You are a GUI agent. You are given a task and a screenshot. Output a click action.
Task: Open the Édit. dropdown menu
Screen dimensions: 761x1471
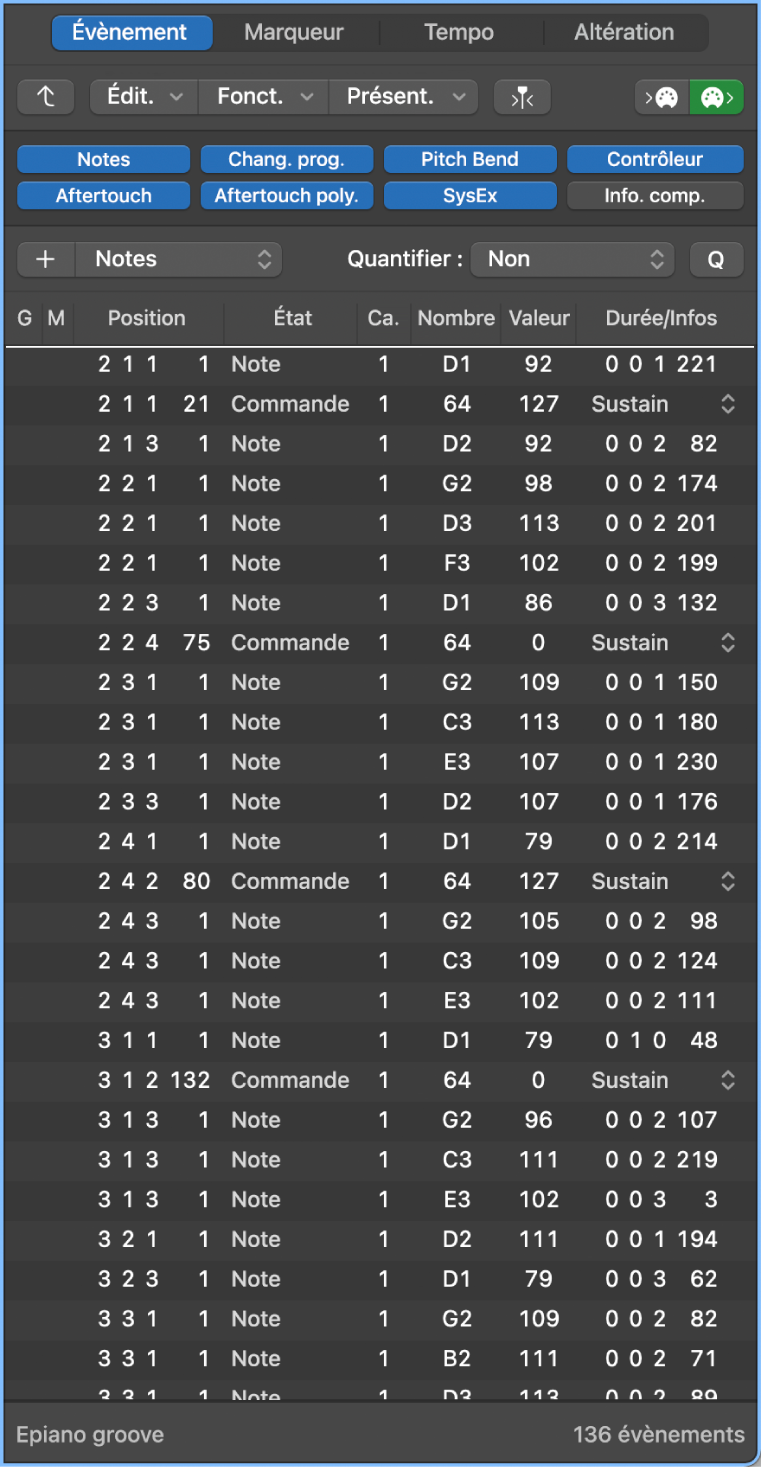click(144, 97)
